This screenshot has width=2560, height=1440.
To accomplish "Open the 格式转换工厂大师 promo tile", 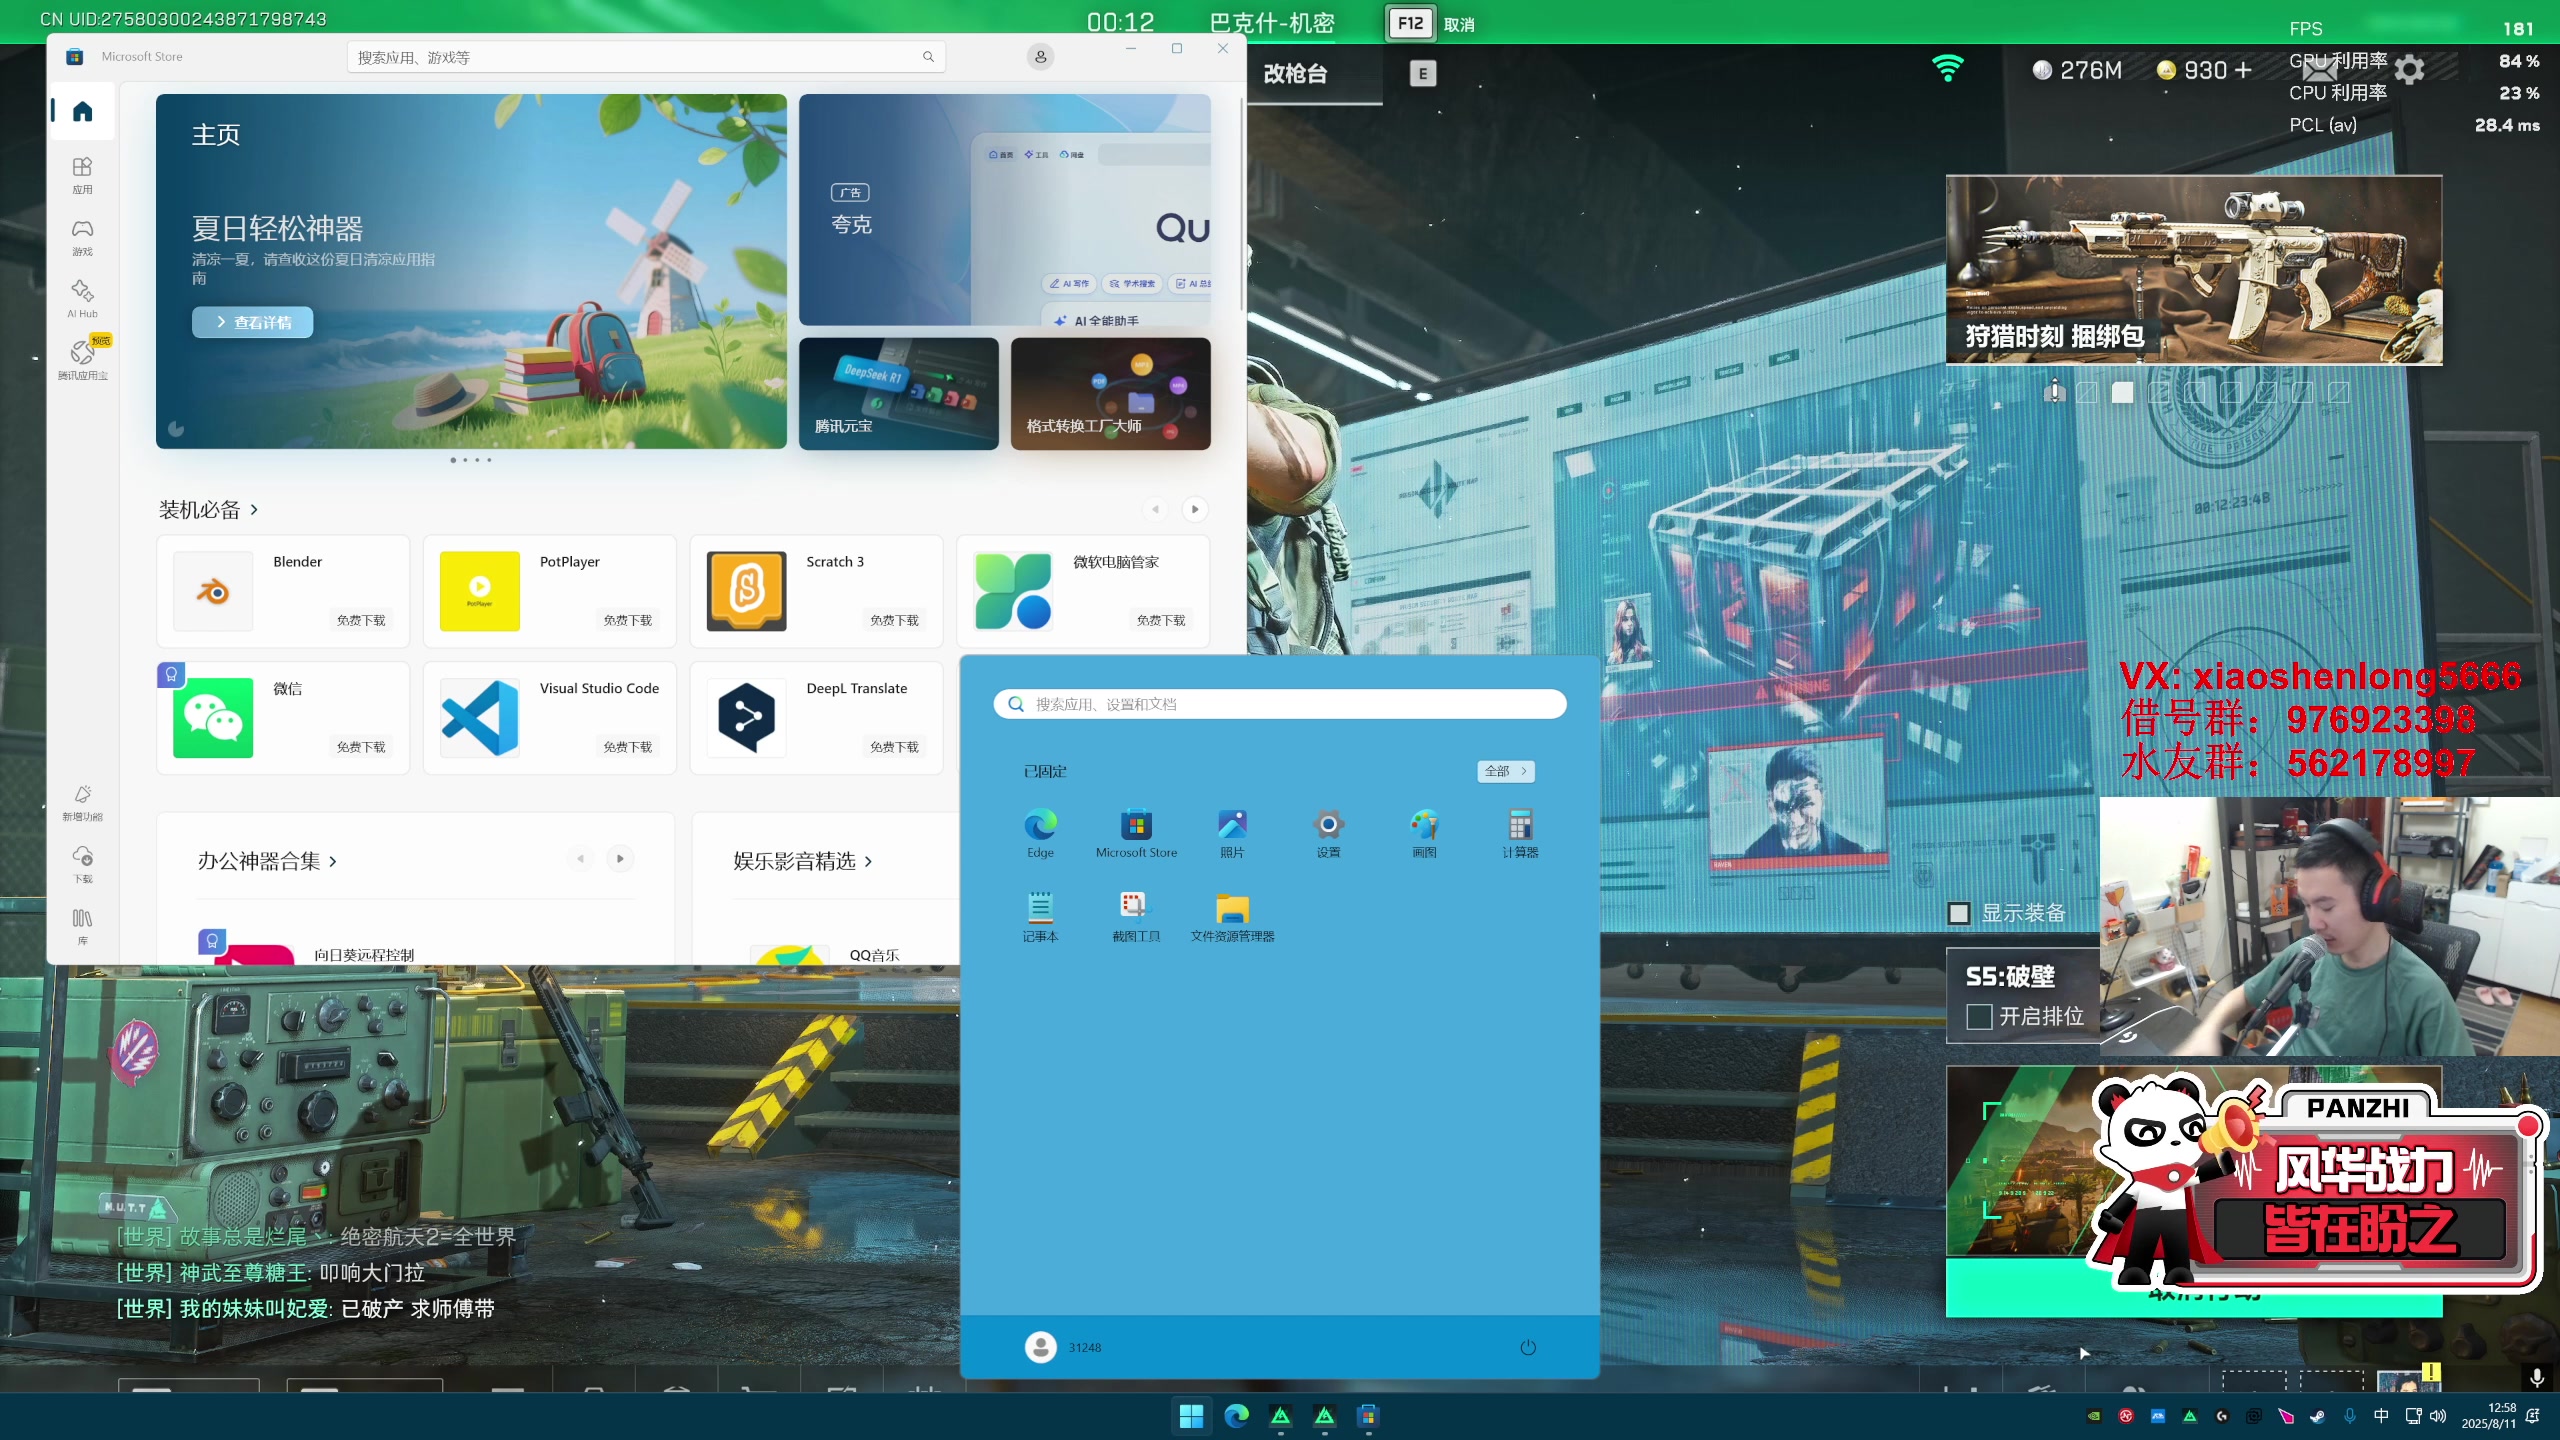I will [x=1110, y=393].
